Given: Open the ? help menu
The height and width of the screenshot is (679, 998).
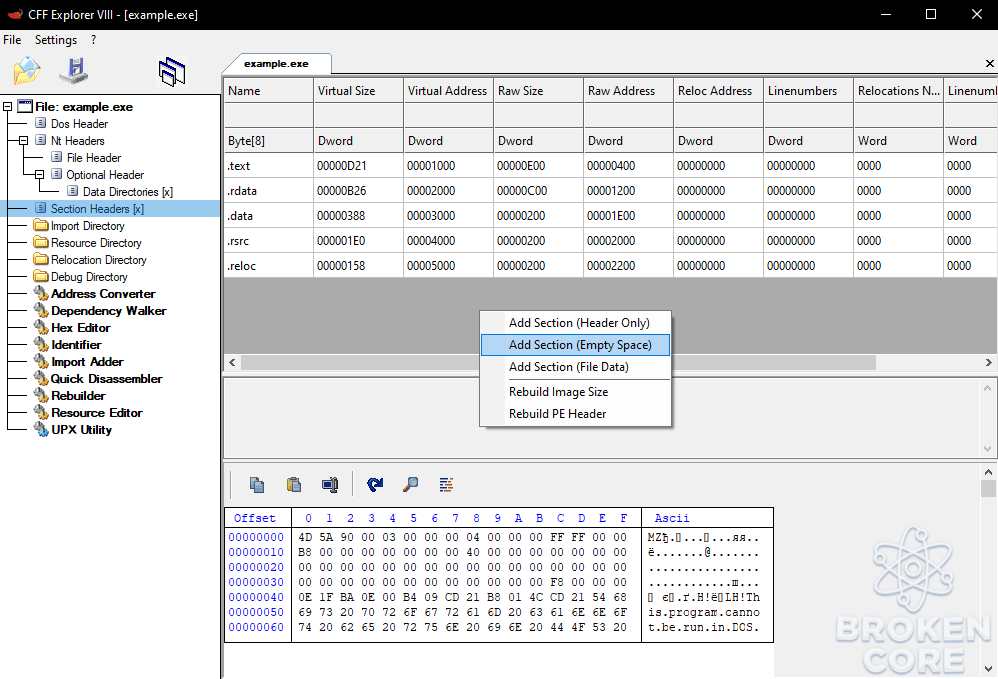Looking at the screenshot, I should pyautogui.click(x=94, y=40).
